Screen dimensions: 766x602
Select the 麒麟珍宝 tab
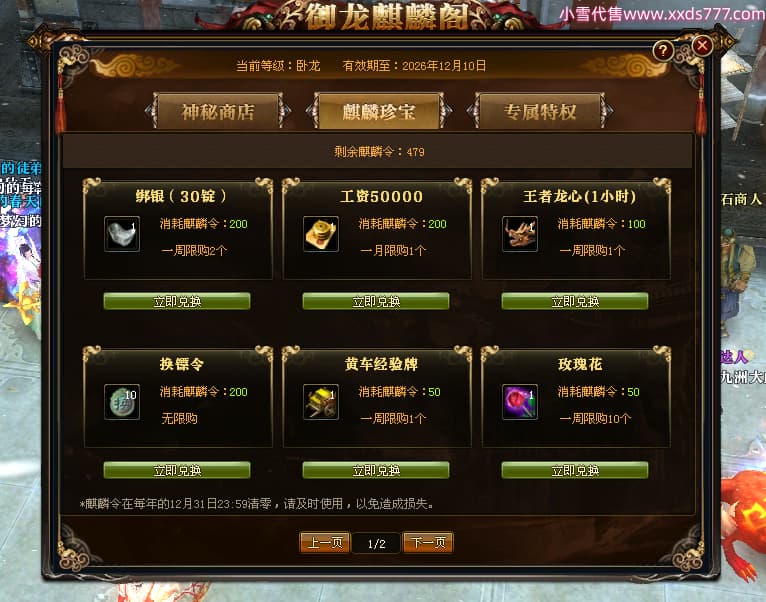click(379, 111)
